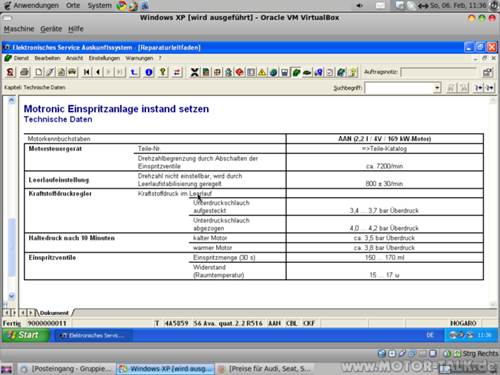
Task: Open the Suchbegriff dropdown arrow
Action: tap(437, 88)
